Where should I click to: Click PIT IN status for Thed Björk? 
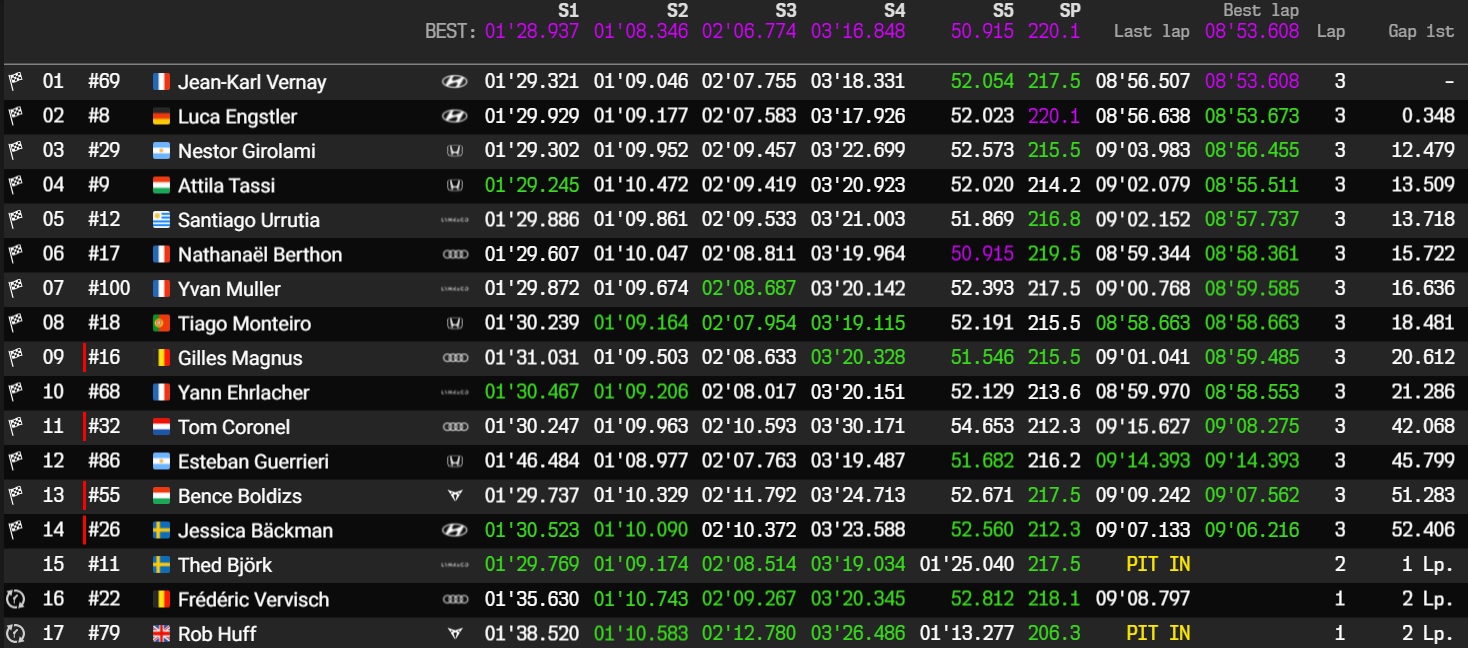(x=1157, y=565)
